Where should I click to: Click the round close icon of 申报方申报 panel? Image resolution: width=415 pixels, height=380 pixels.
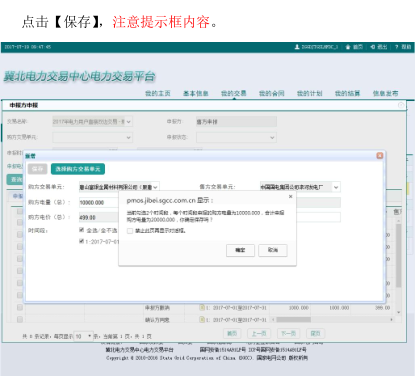click(401, 105)
